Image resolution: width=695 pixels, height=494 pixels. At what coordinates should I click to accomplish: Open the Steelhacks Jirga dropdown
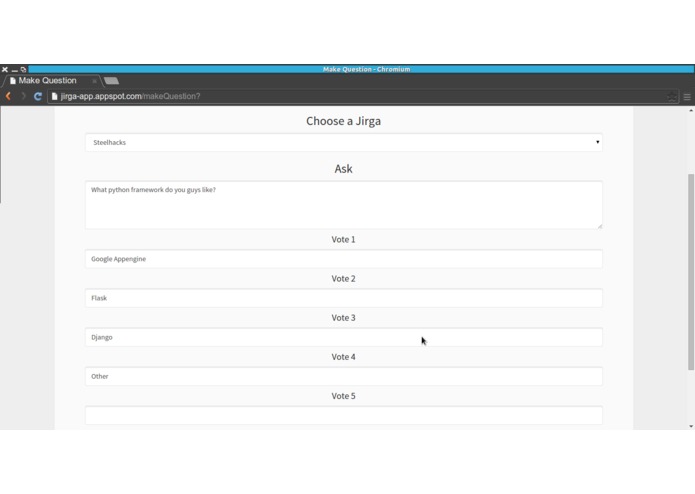click(x=344, y=142)
